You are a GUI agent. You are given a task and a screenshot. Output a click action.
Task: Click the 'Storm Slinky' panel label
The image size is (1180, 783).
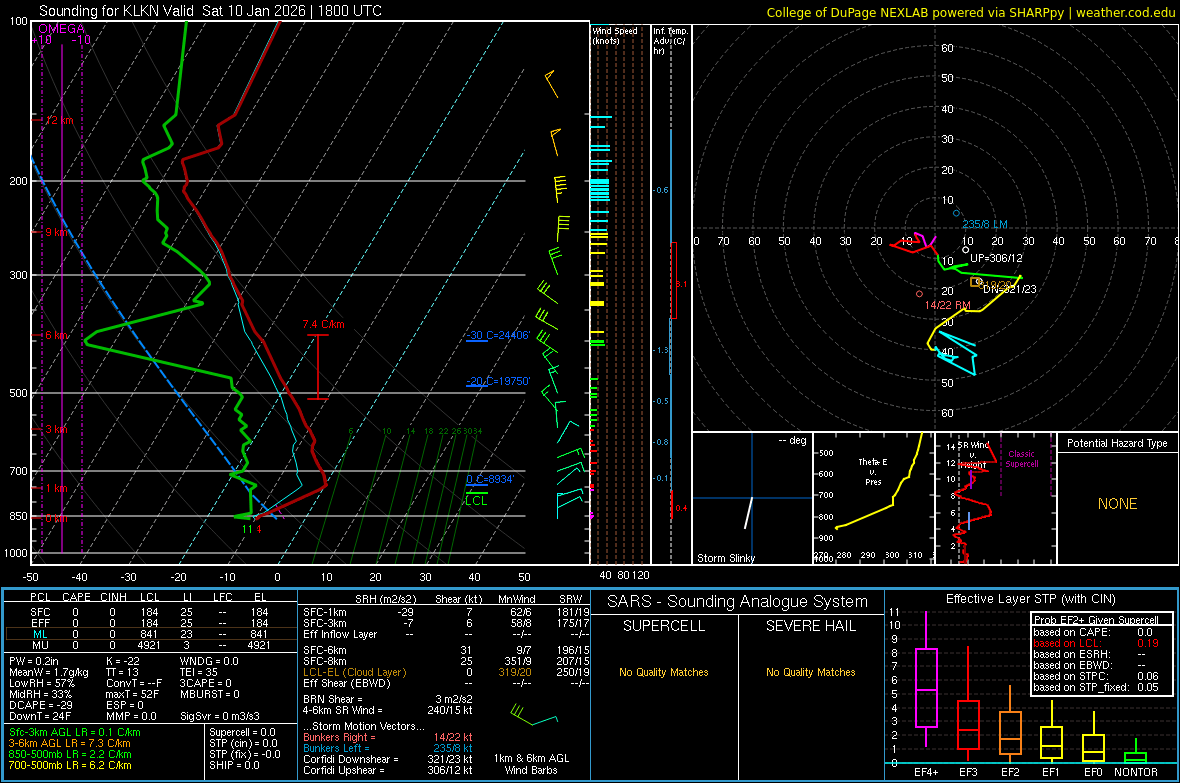tap(725, 558)
